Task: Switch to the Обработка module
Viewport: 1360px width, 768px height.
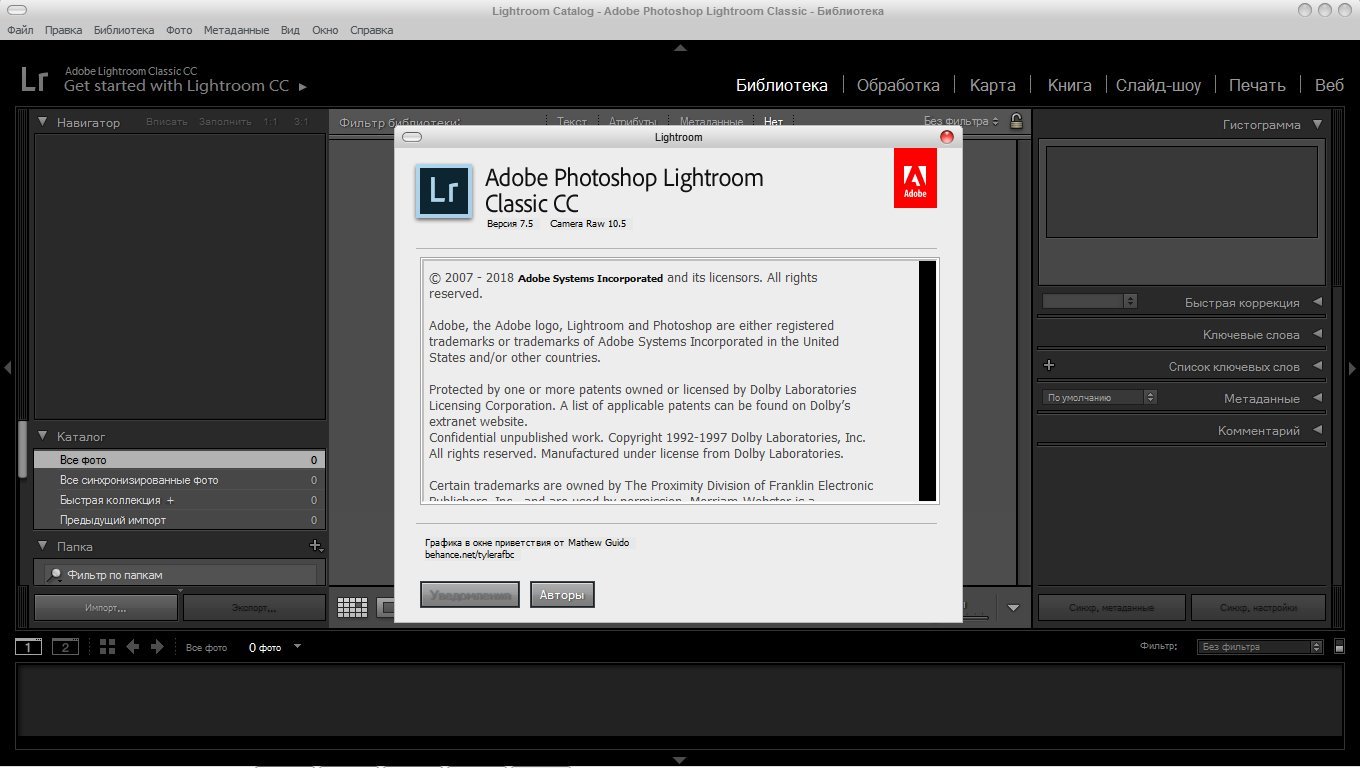Action: [x=898, y=85]
